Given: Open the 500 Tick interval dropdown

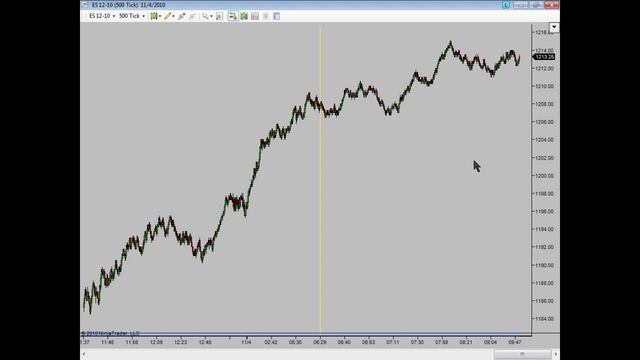Looking at the screenshot, I should [x=132, y=16].
